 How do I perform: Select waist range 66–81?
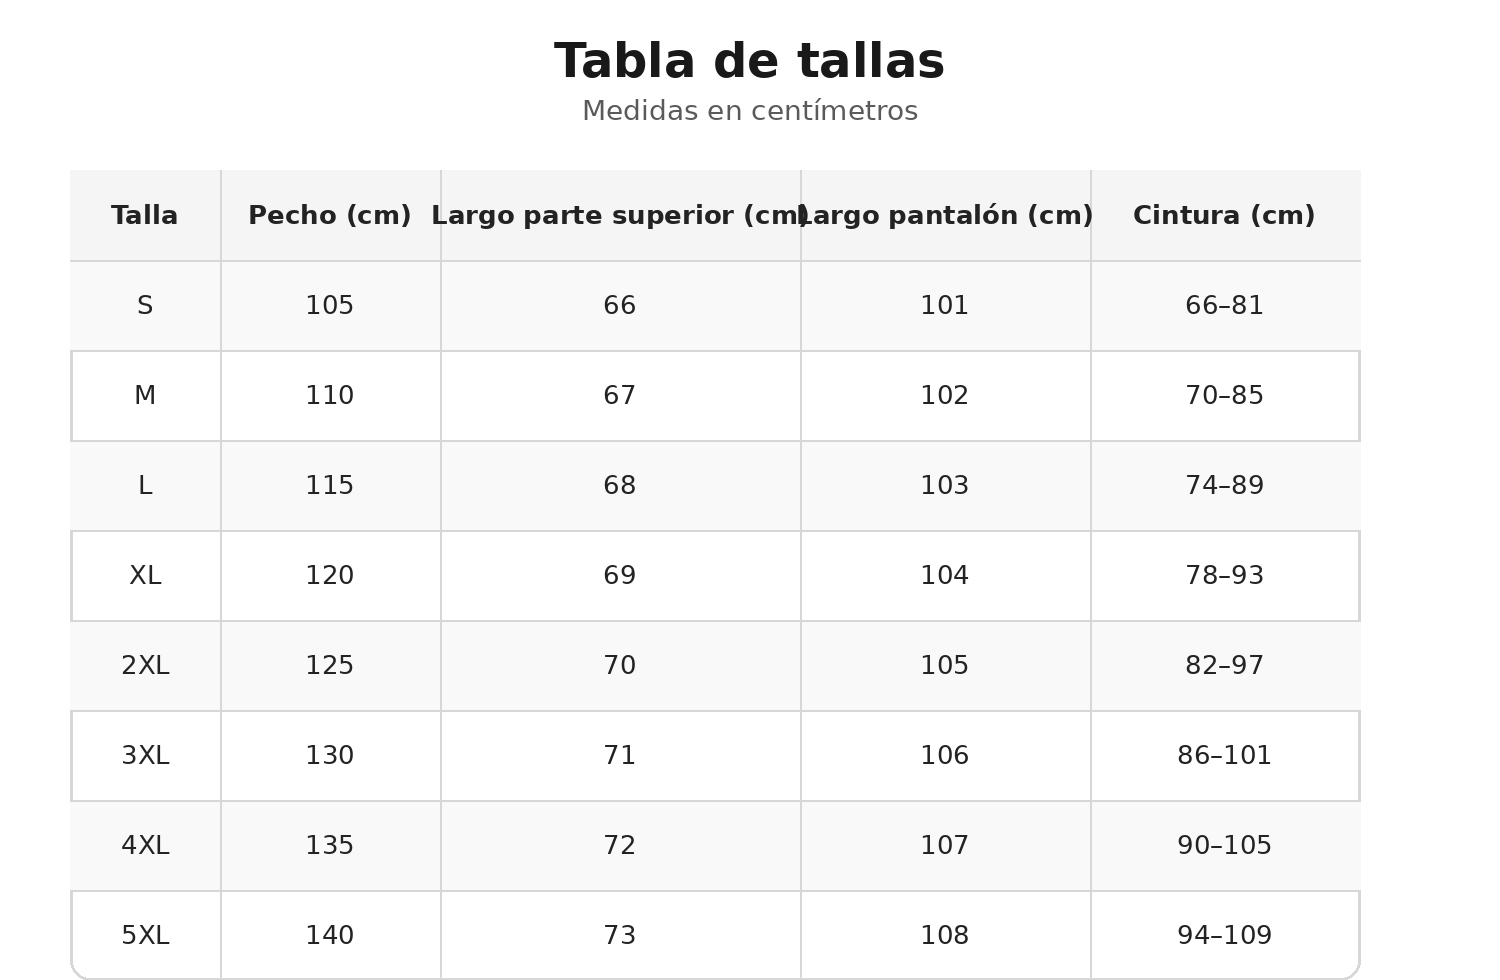(1225, 306)
